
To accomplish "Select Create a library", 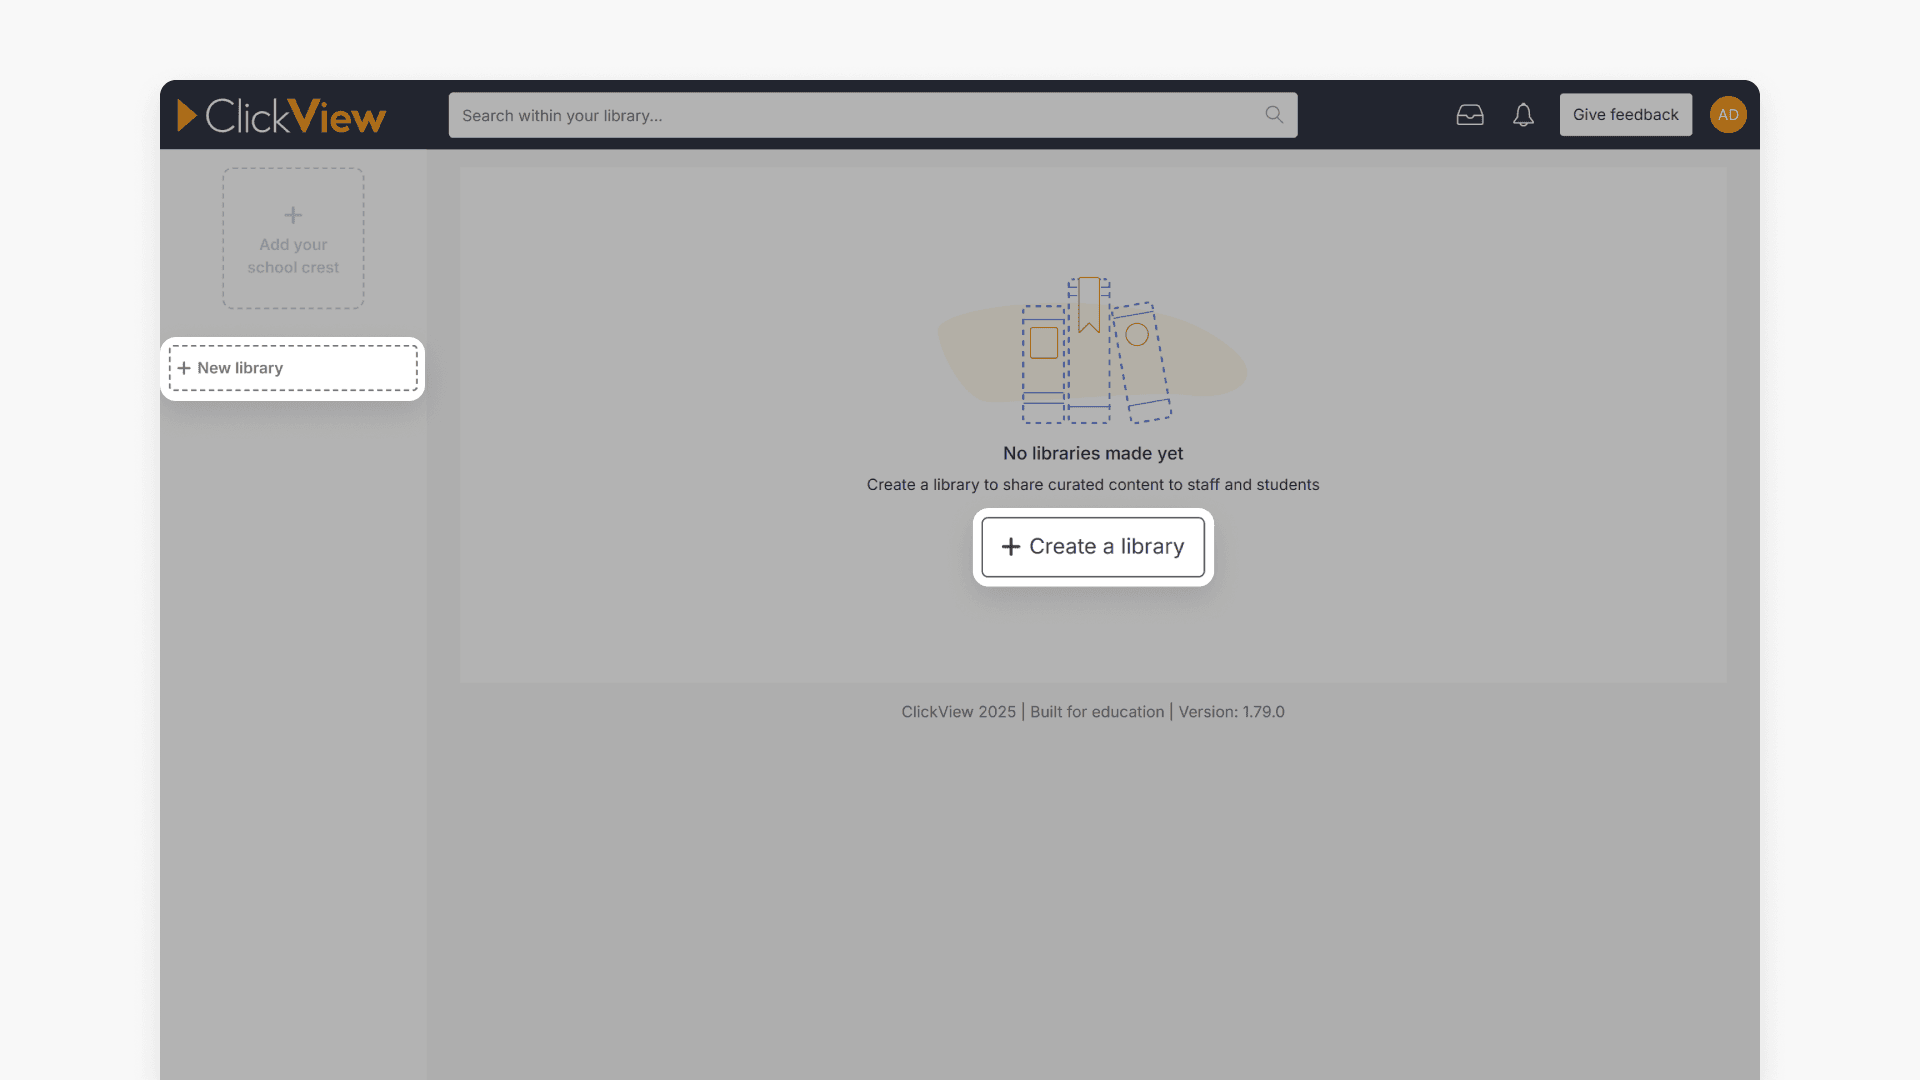I will 1093,546.
